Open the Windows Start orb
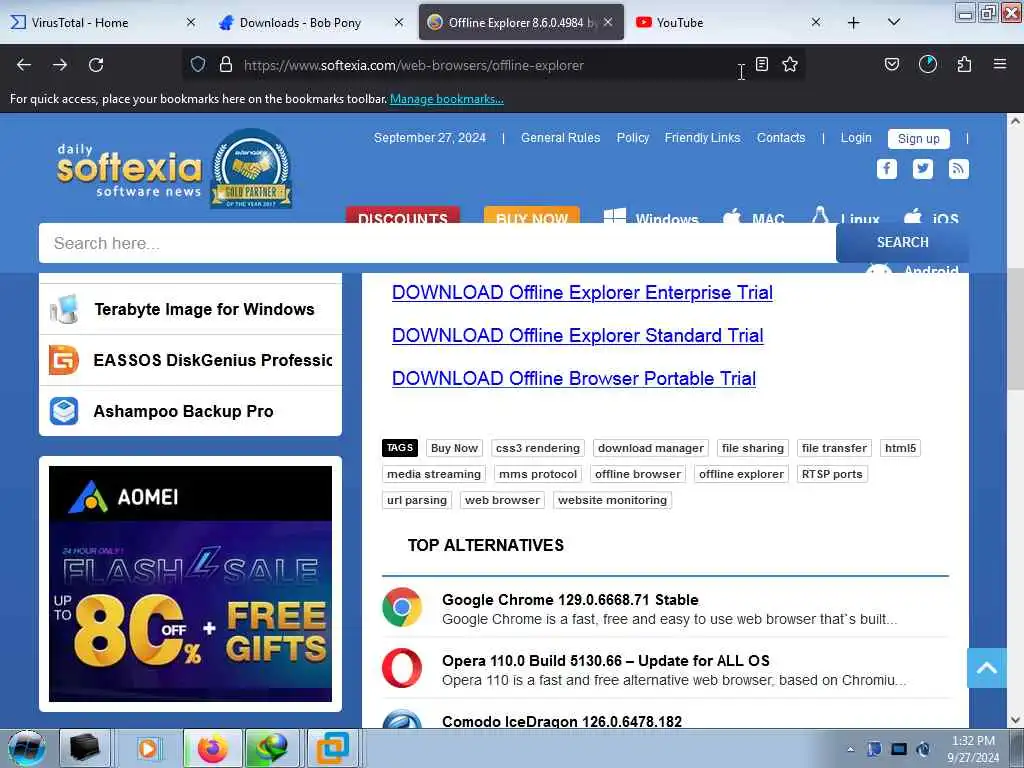 click(x=27, y=748)
